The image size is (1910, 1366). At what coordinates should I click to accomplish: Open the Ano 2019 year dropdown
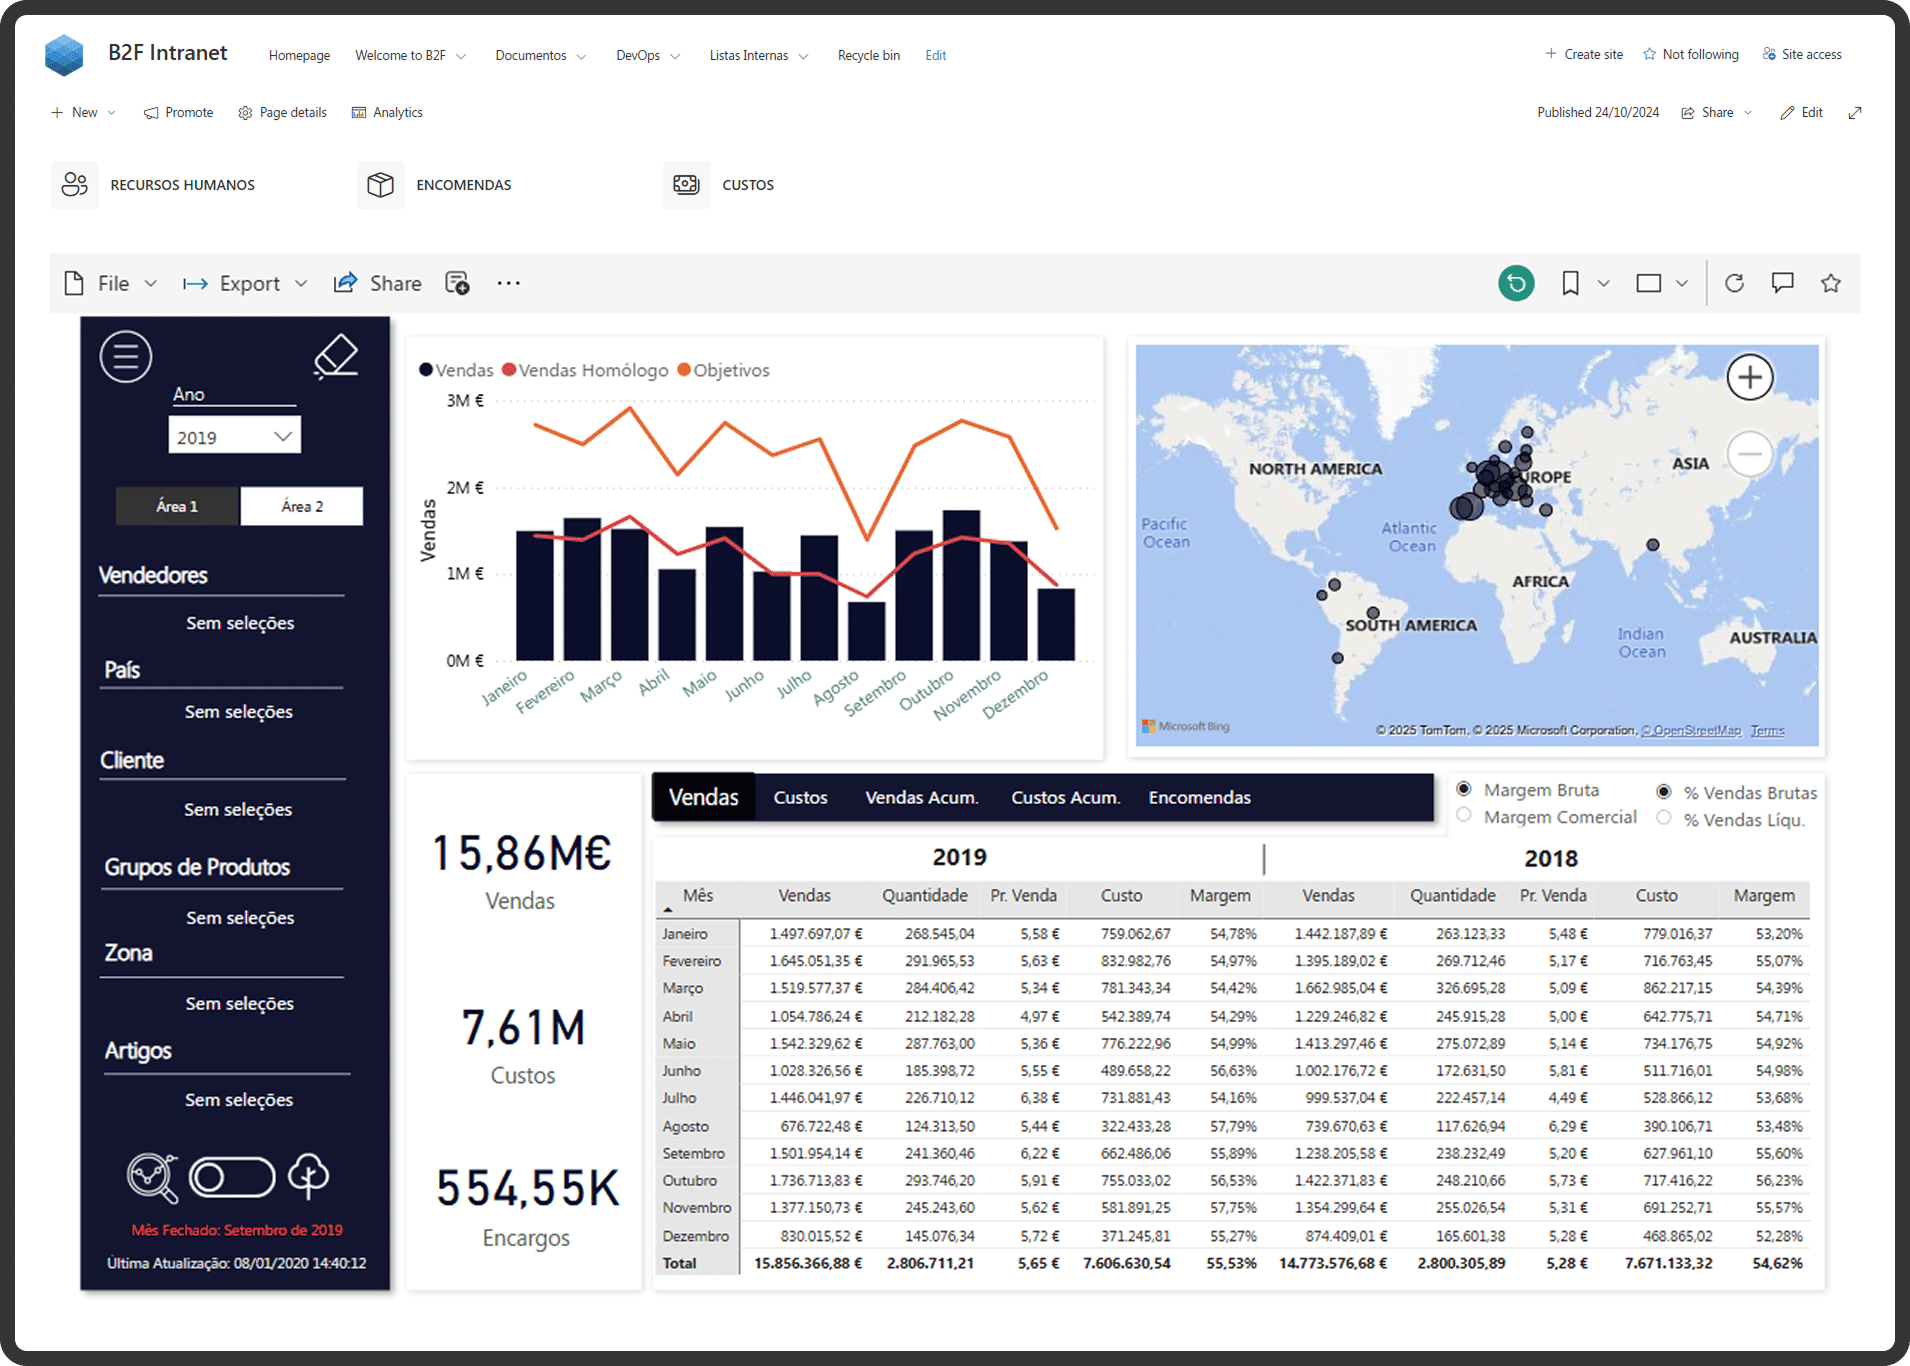coord(234,437)
